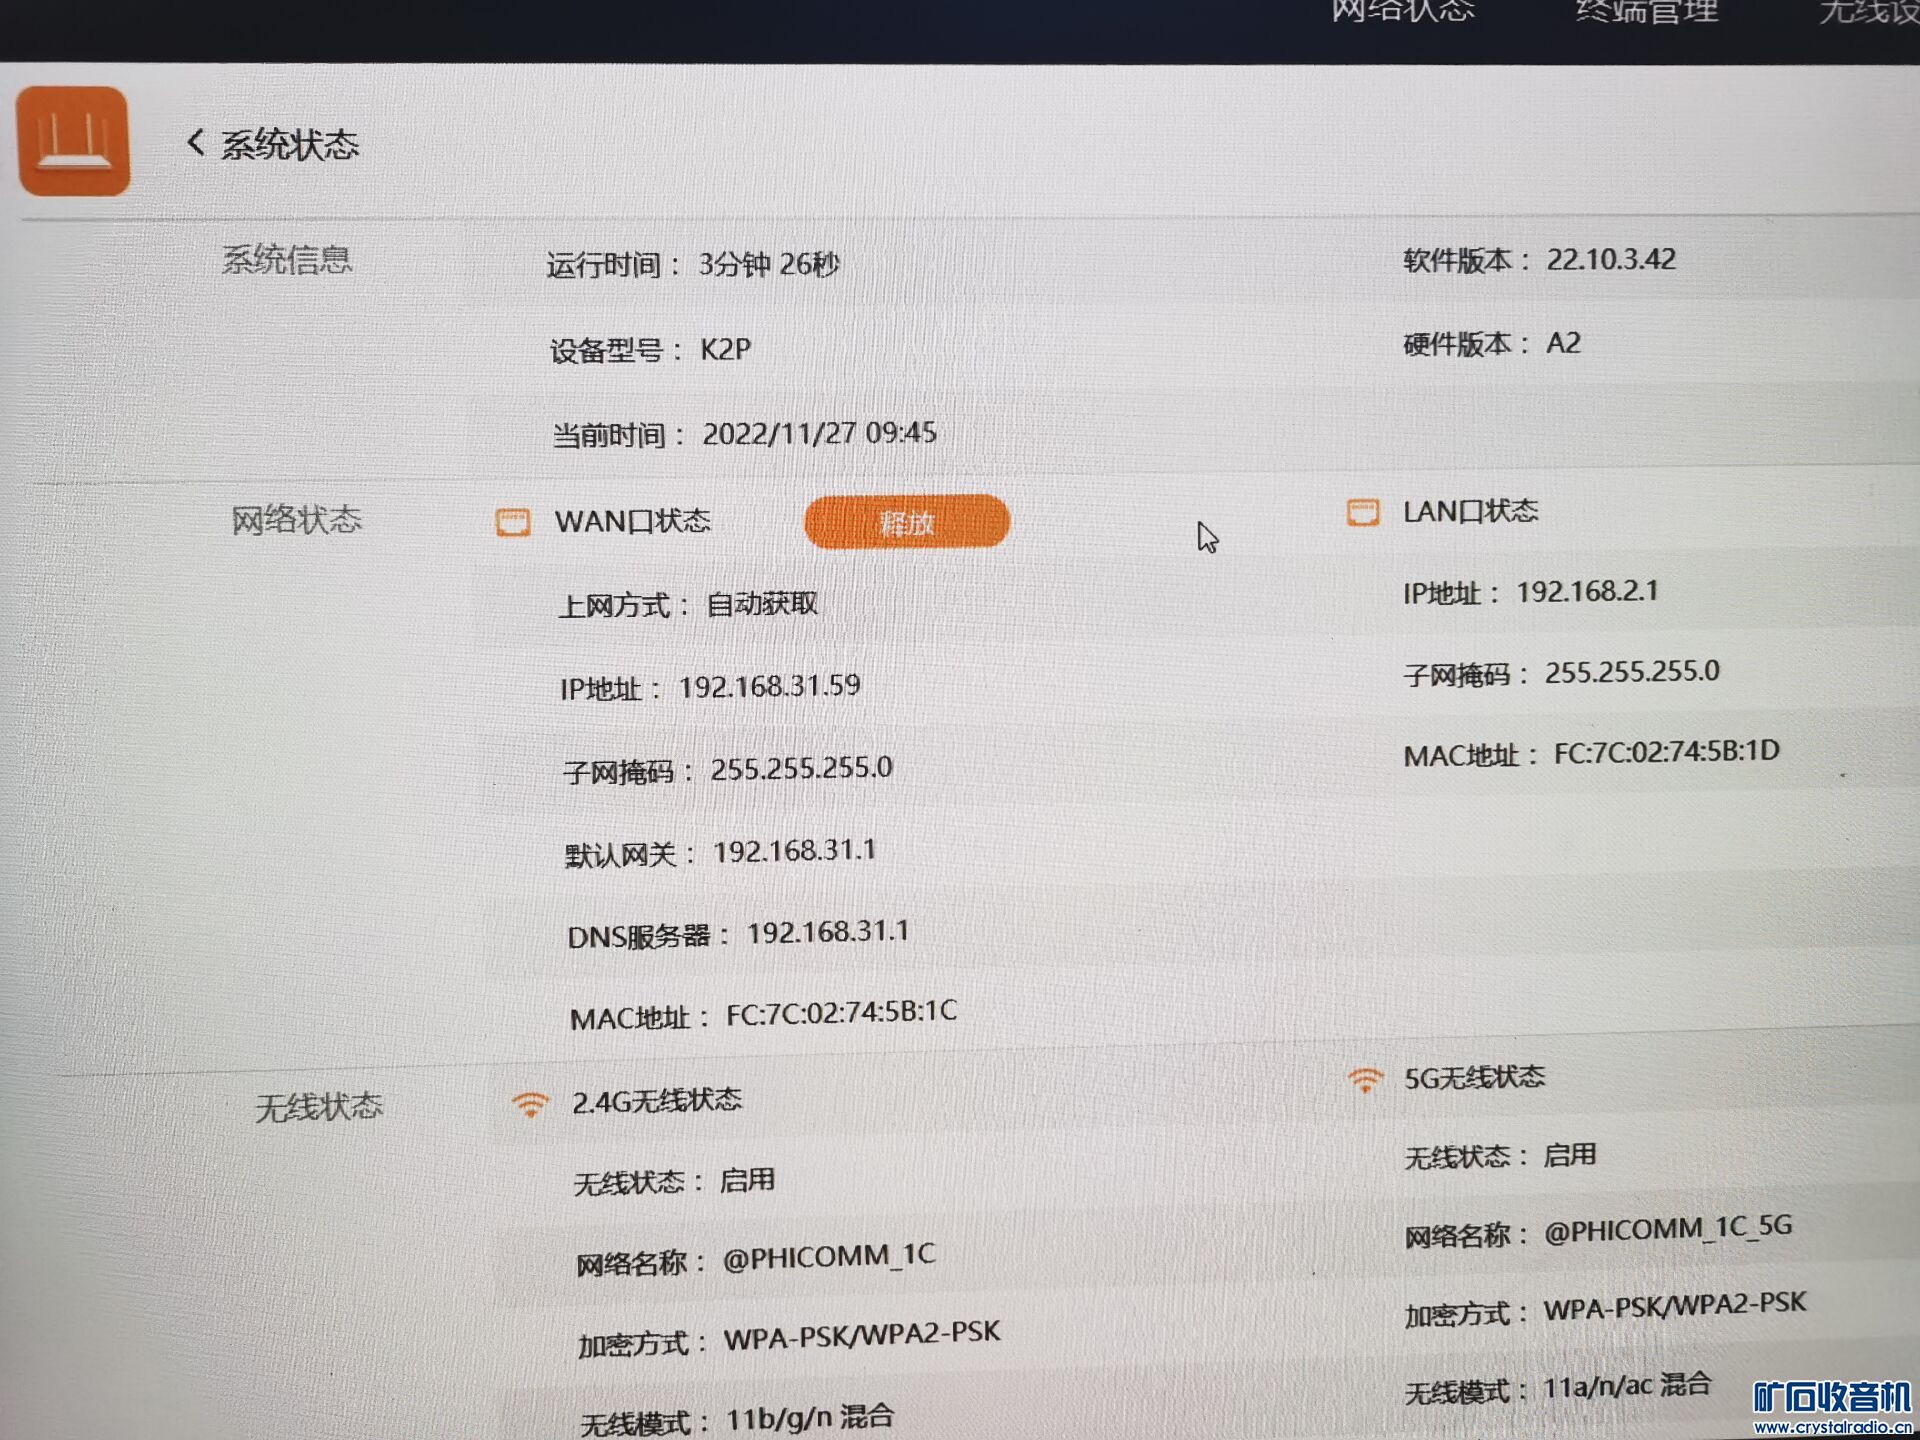
Task: Select 5G encryption WPA-PSK/WPA2-PSK value
Action: click(x=1675, y=1305)
